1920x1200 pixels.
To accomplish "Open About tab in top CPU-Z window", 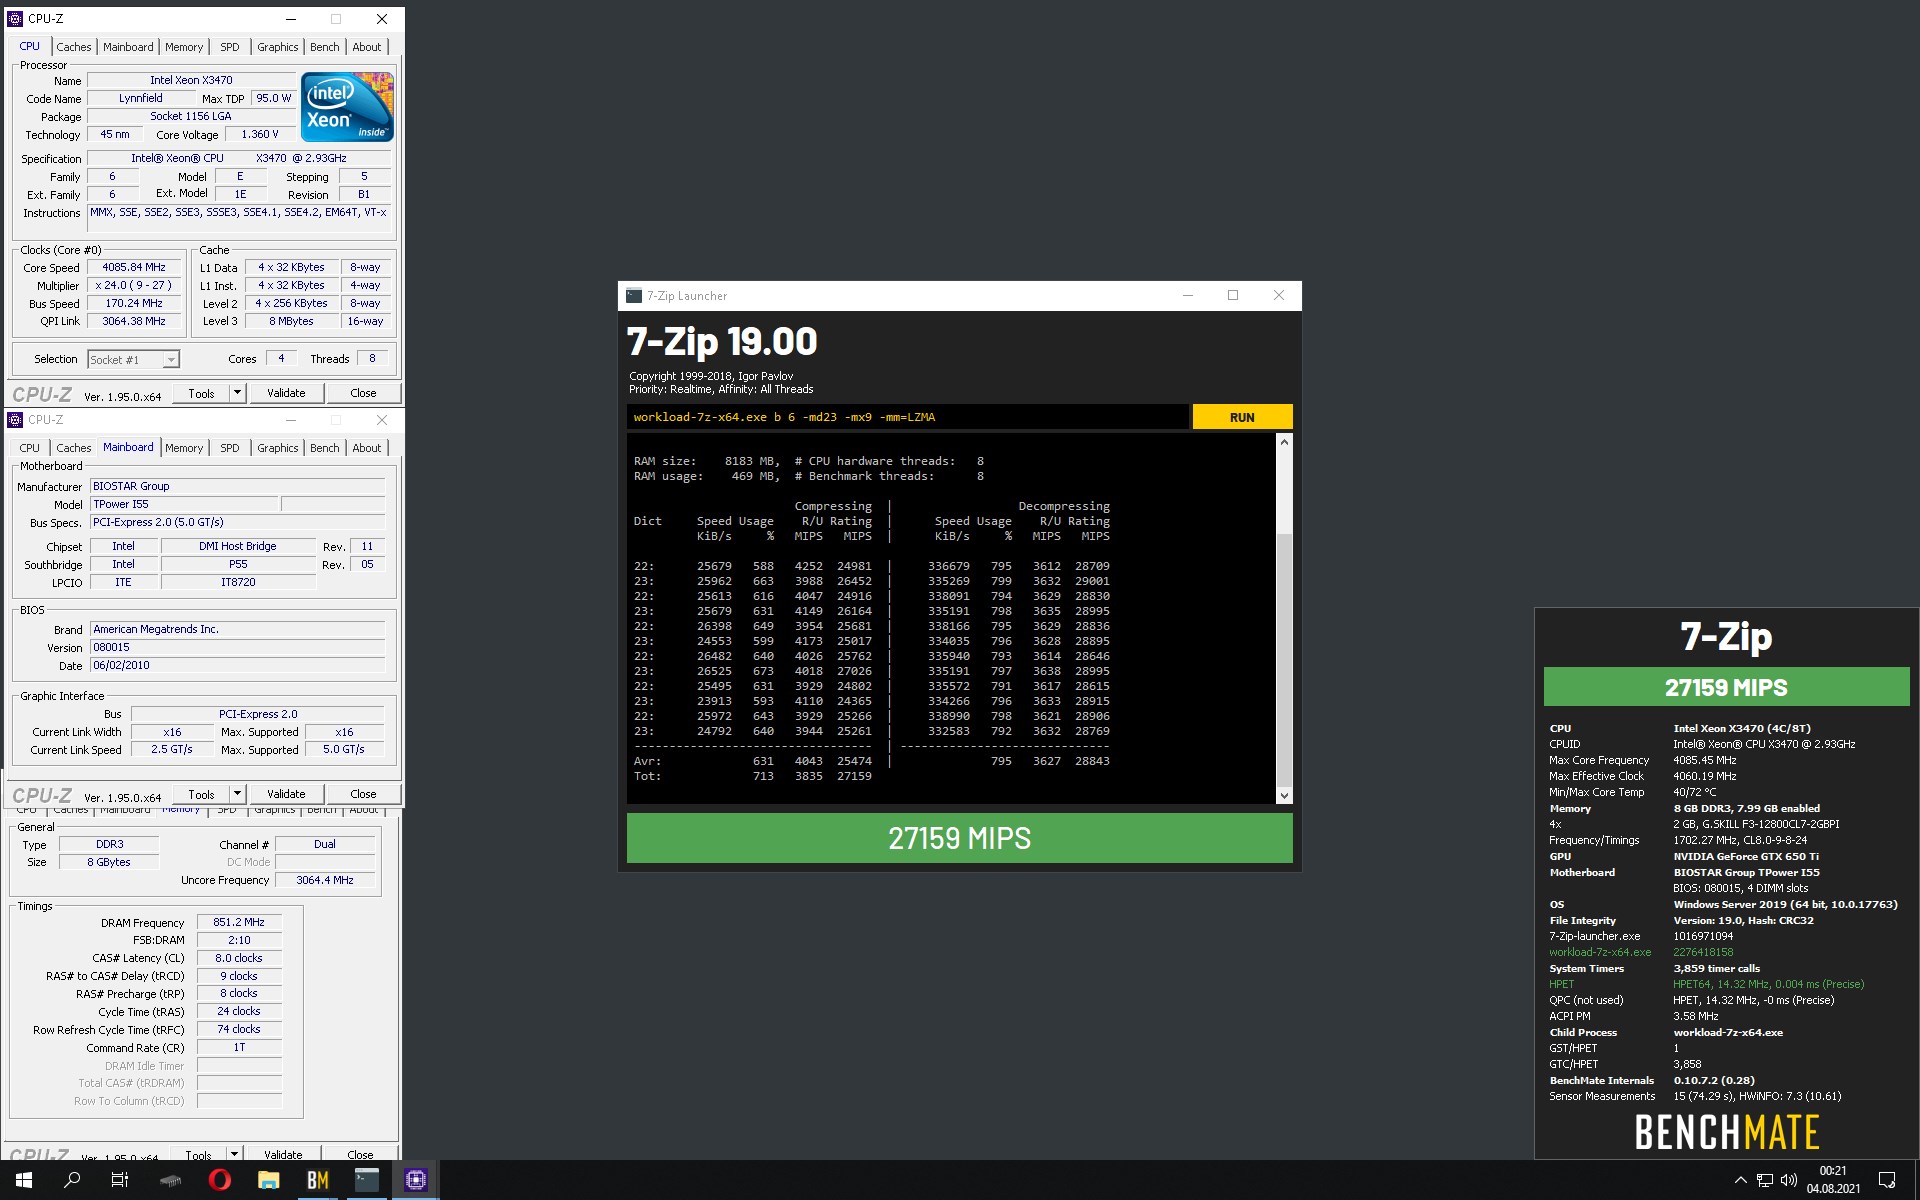I will (x=366, y=47).
